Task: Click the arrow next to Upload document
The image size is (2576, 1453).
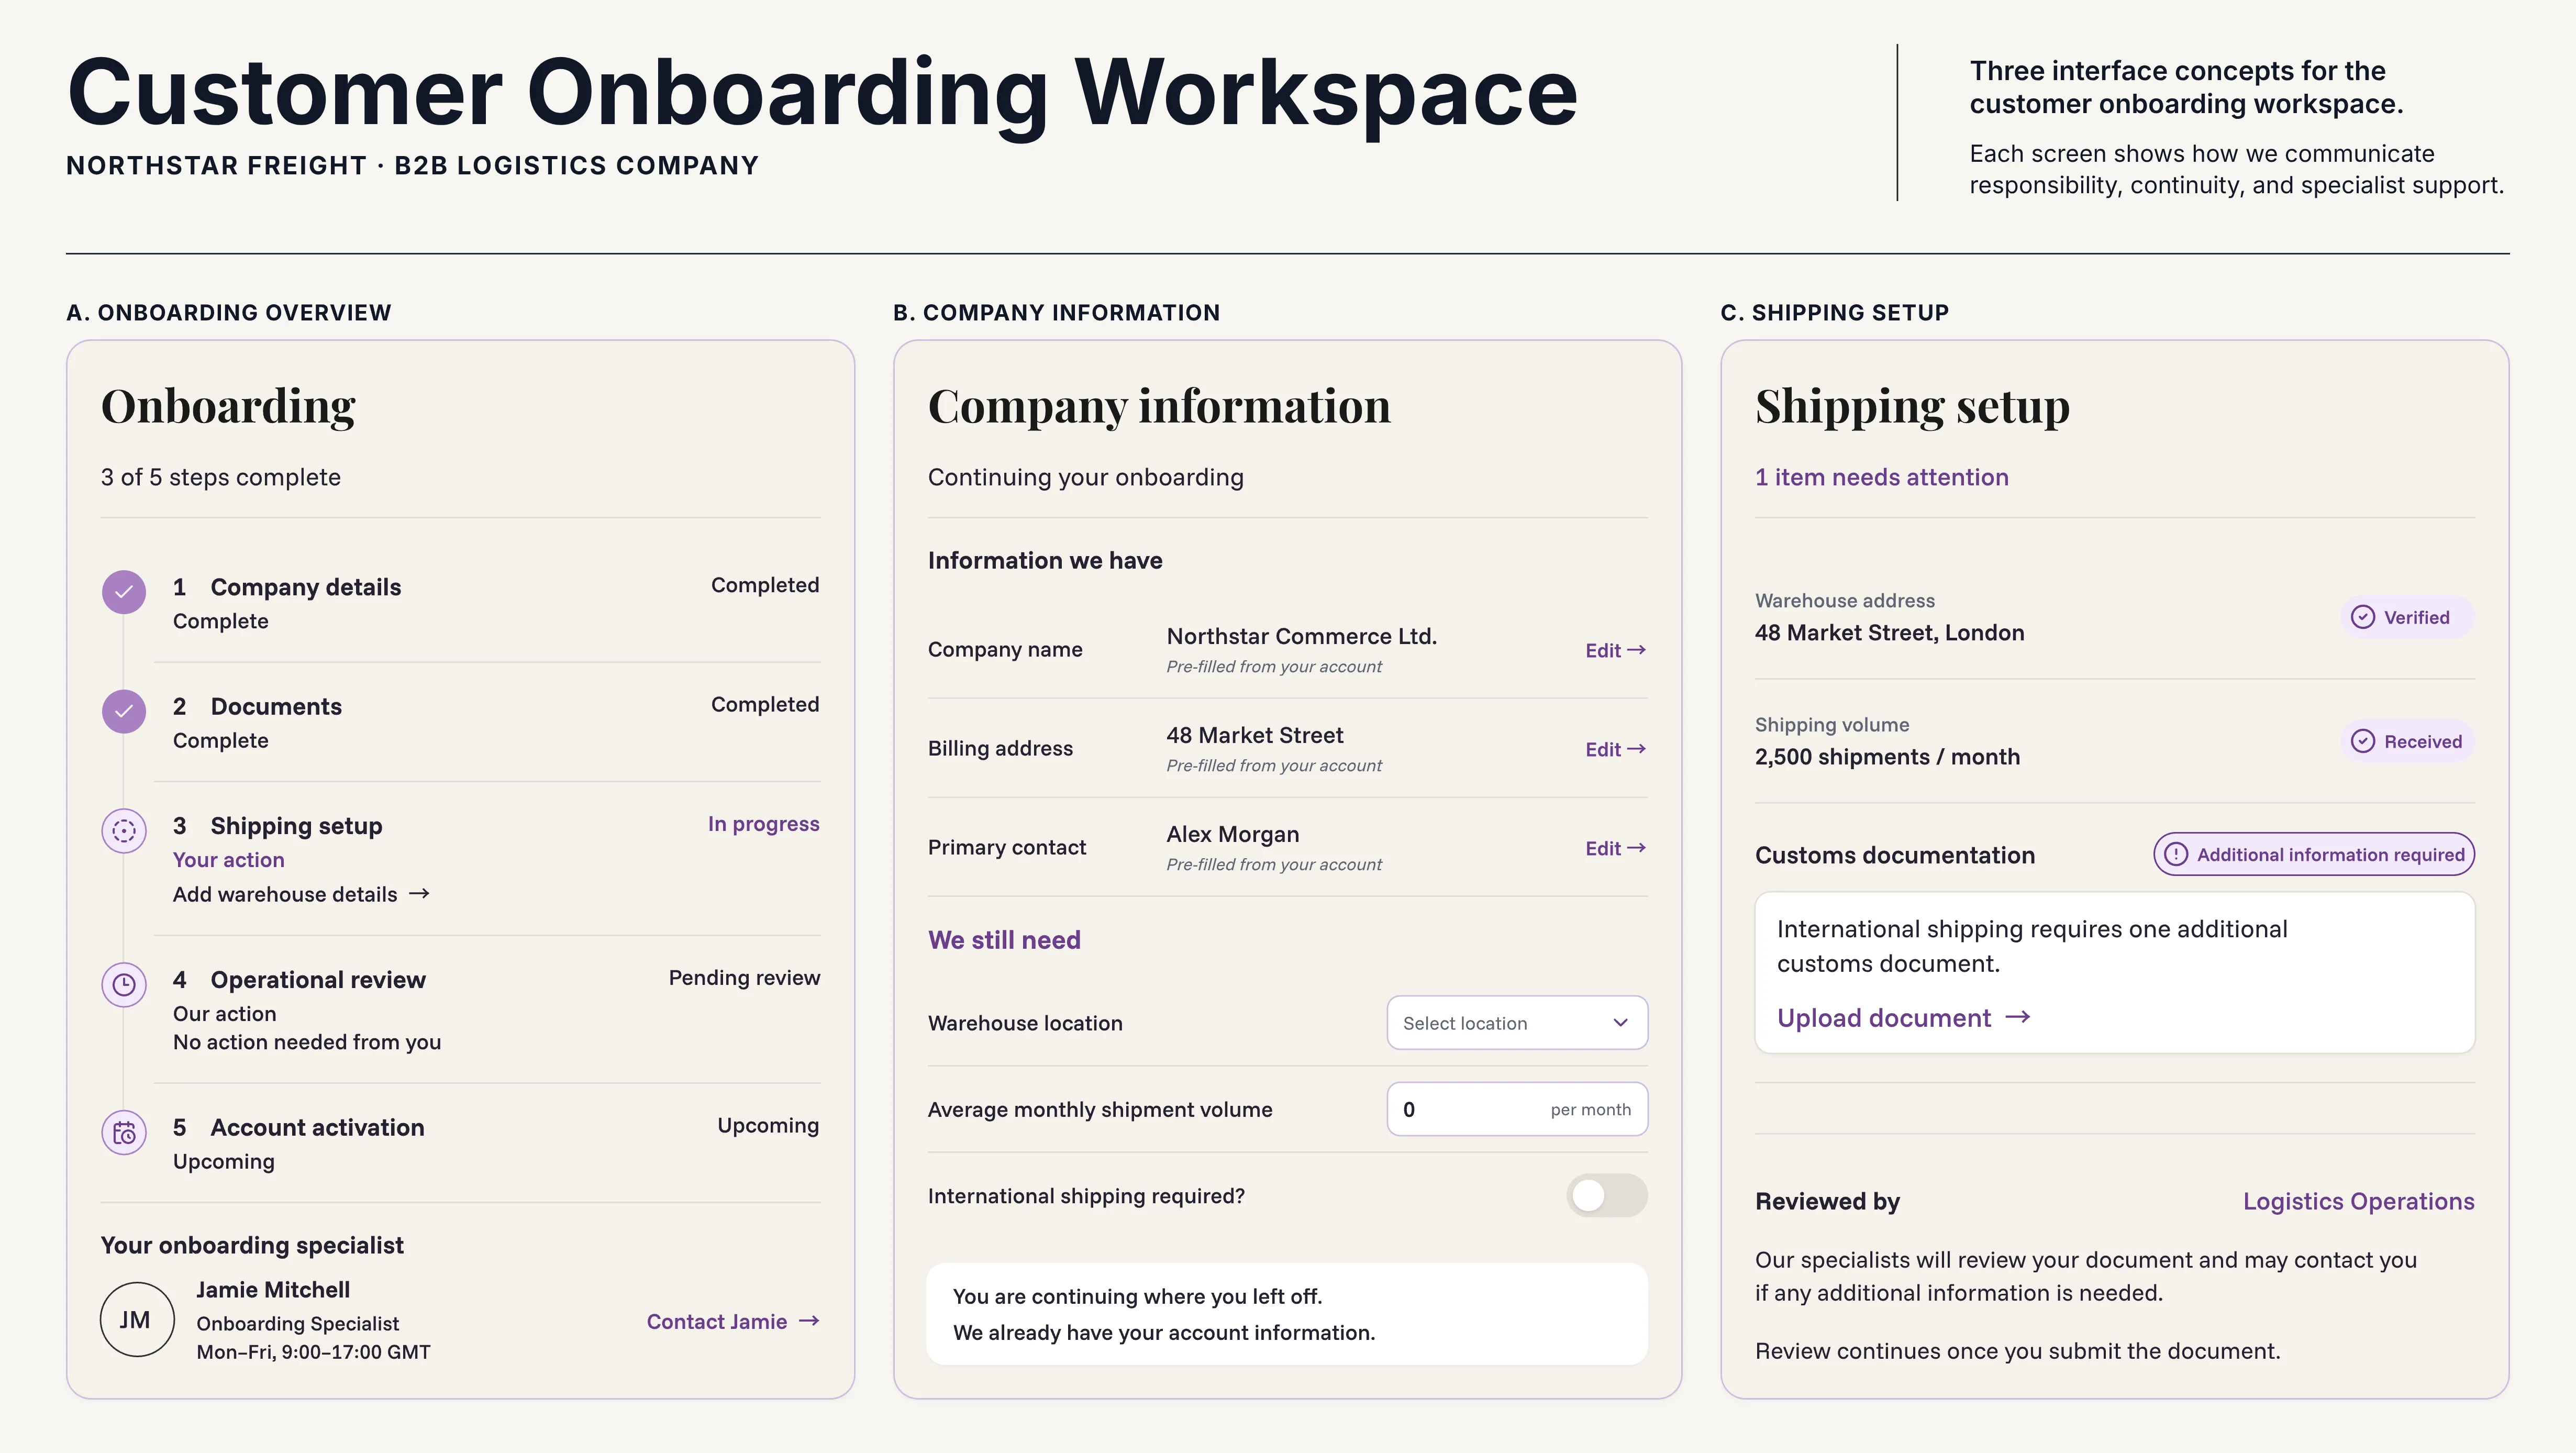Action: (2019, 1017)
